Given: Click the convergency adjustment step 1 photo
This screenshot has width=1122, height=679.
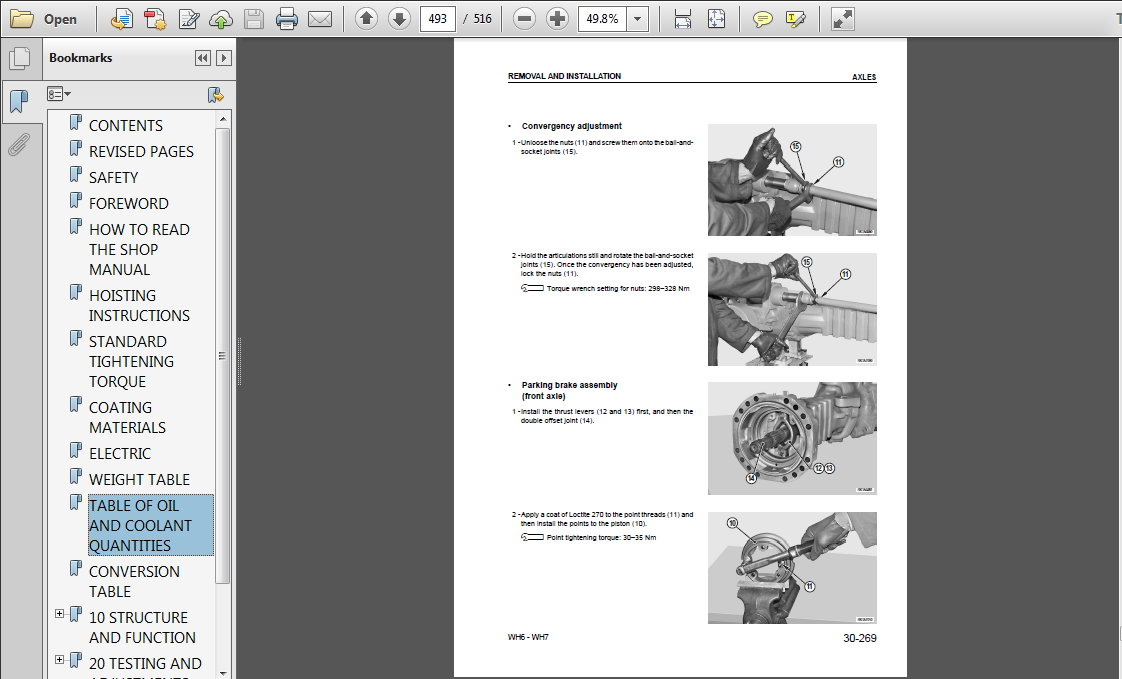Looking at the screenshot, I should click(x=792, y=180).
